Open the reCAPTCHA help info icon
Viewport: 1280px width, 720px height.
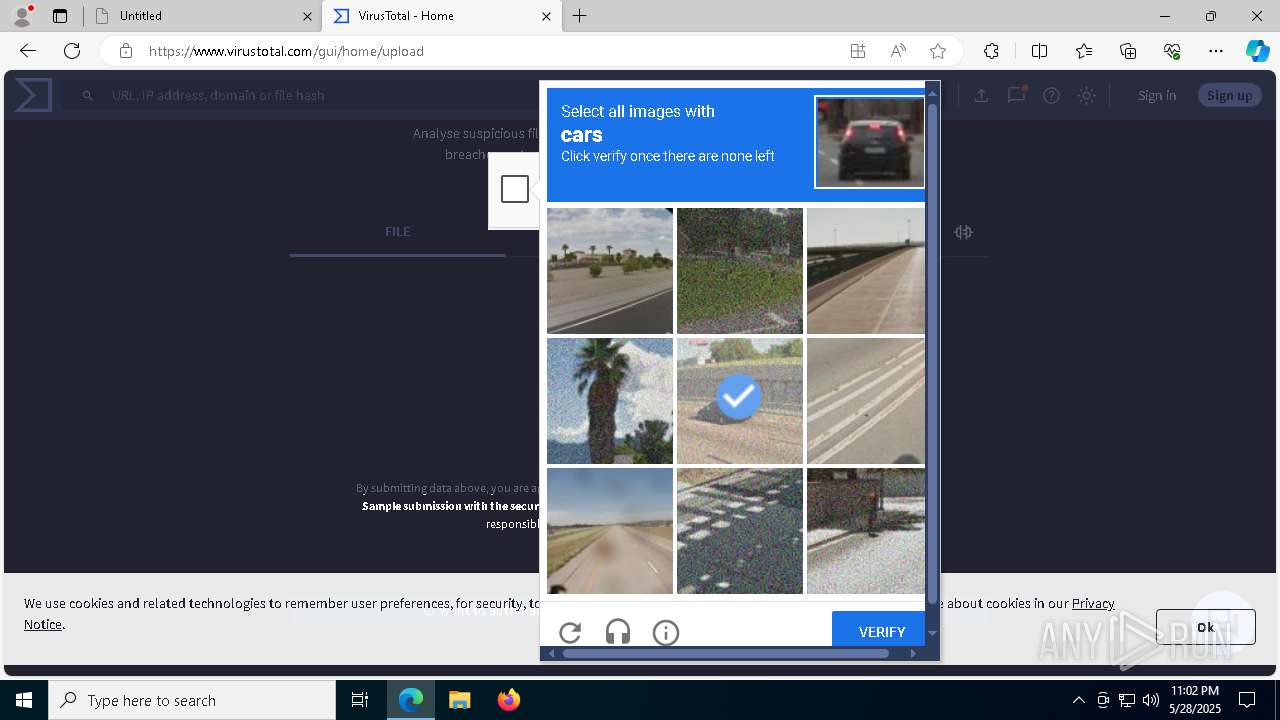click(666, 632)
